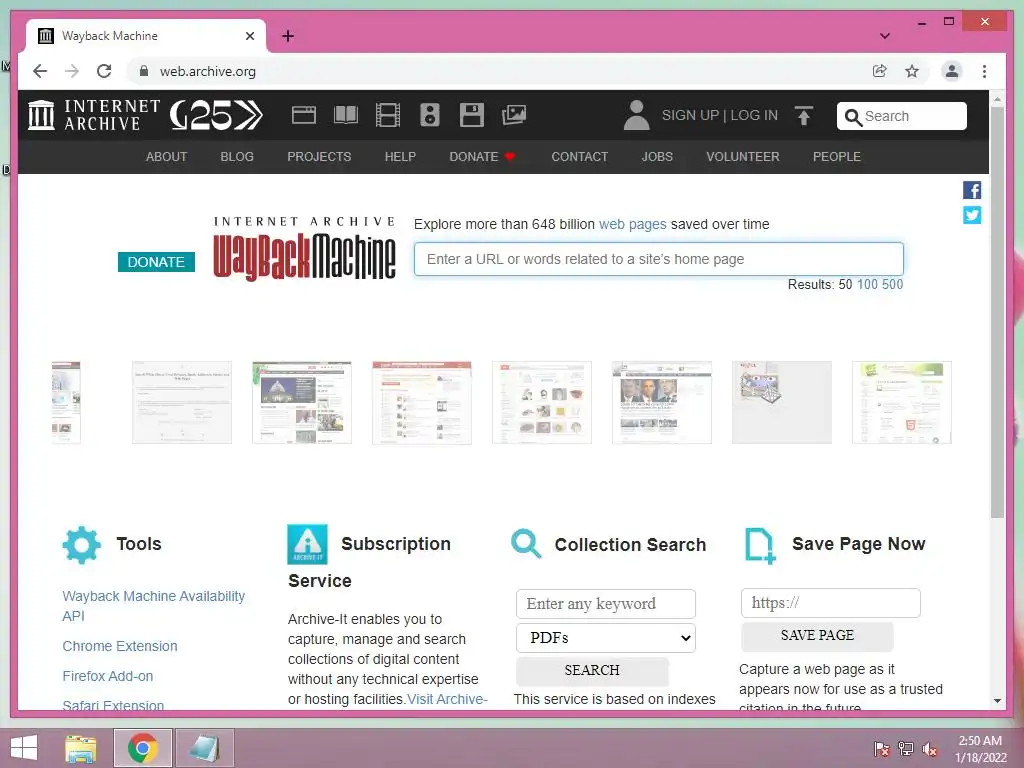The height and width of the screenshot is (768, 1024).
Task: Open the PEOPLE menu item
Action: pos(837,157)
